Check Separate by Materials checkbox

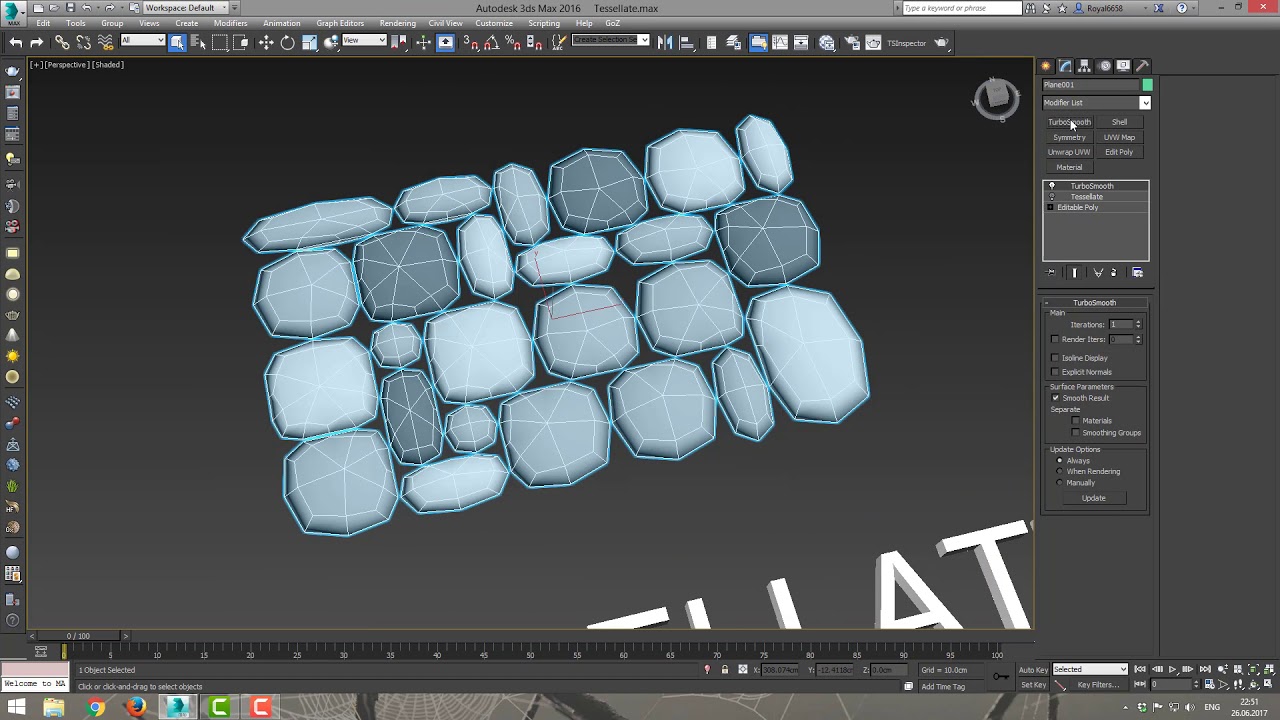coord(1076,421)
